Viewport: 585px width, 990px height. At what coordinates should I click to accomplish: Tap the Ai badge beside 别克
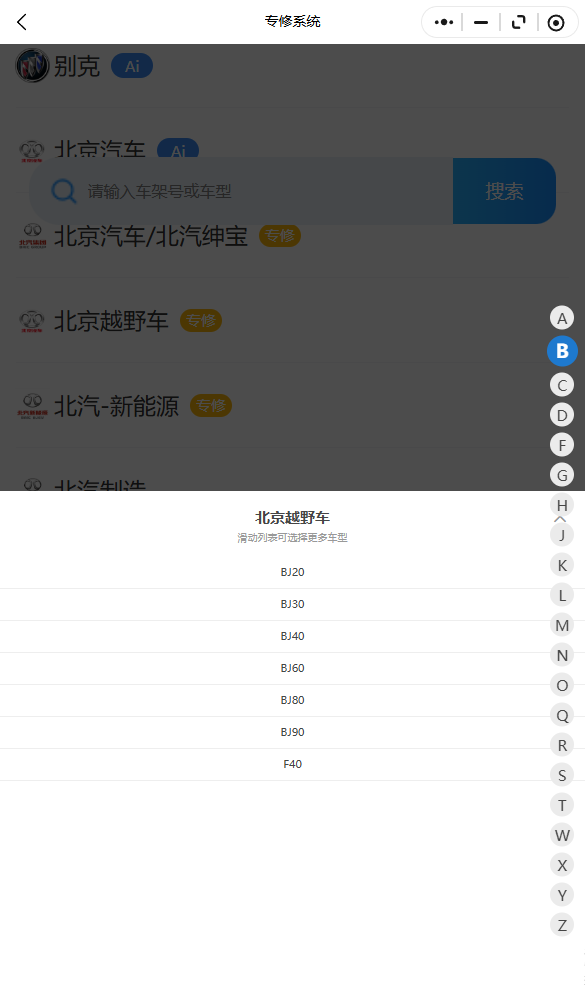[132, 66]
